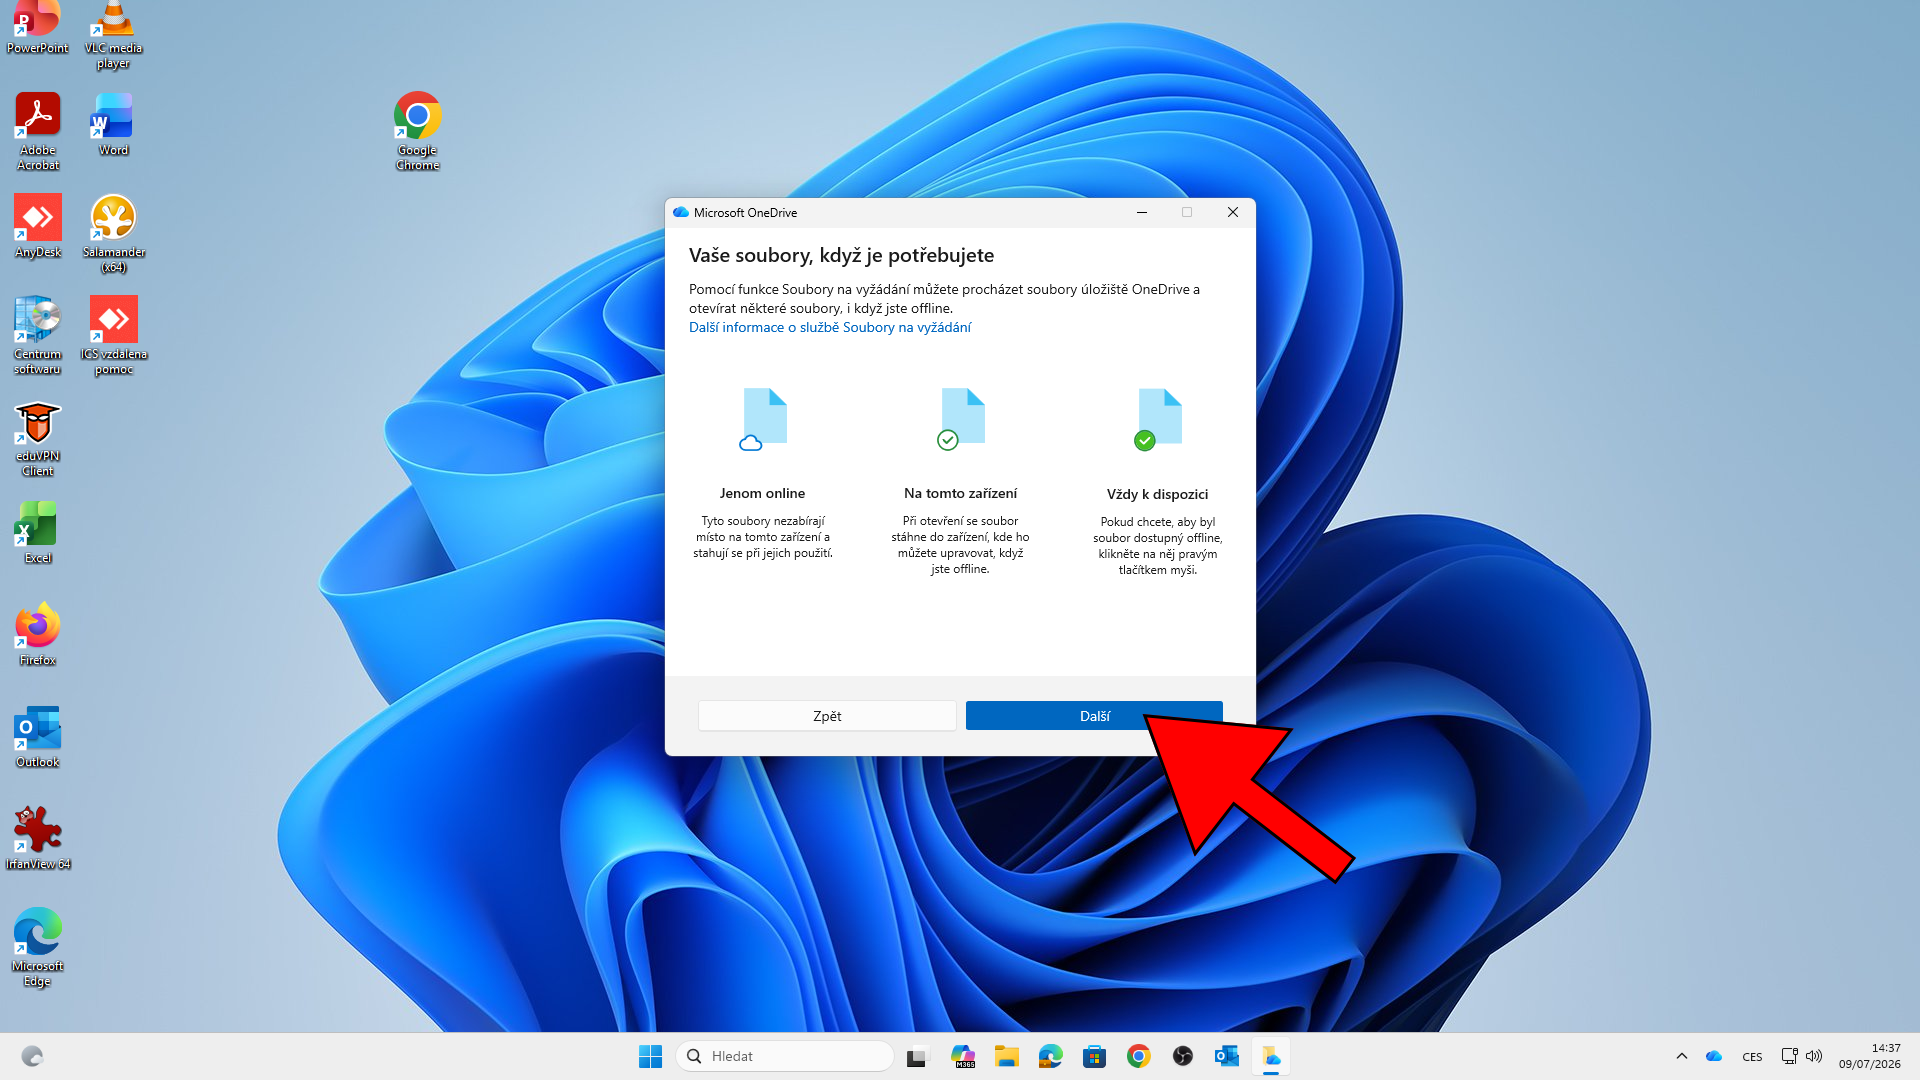The width and height of the screenshot is (1920, 1080).
Task: Click the OneDrive cloud tray icon
Action: 1714,1056
